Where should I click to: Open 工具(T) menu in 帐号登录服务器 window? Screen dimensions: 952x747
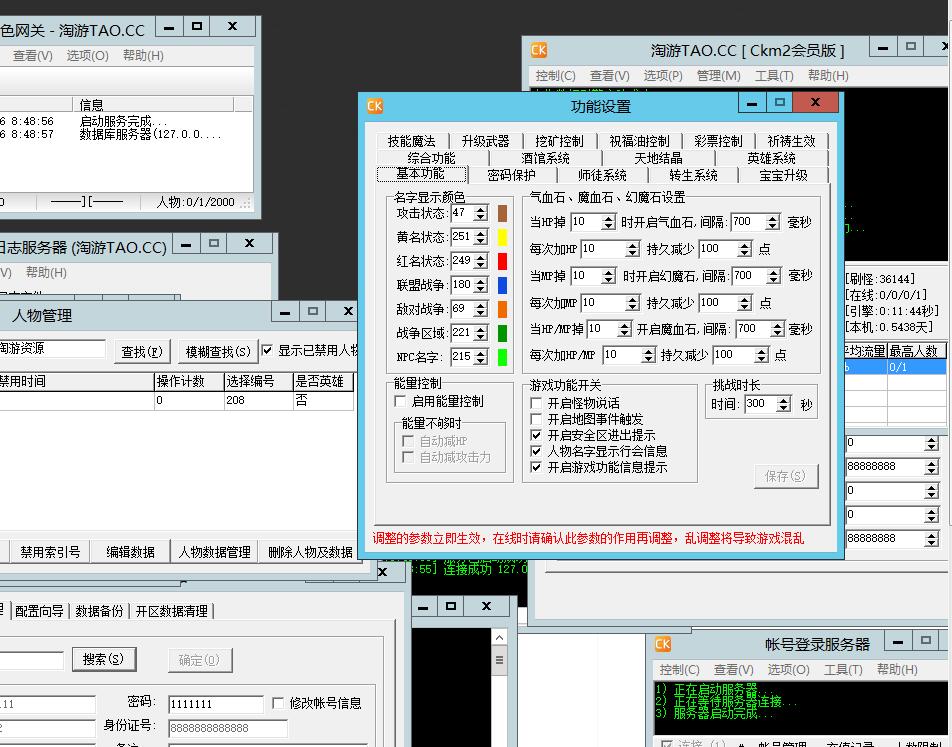coord(842,669)
